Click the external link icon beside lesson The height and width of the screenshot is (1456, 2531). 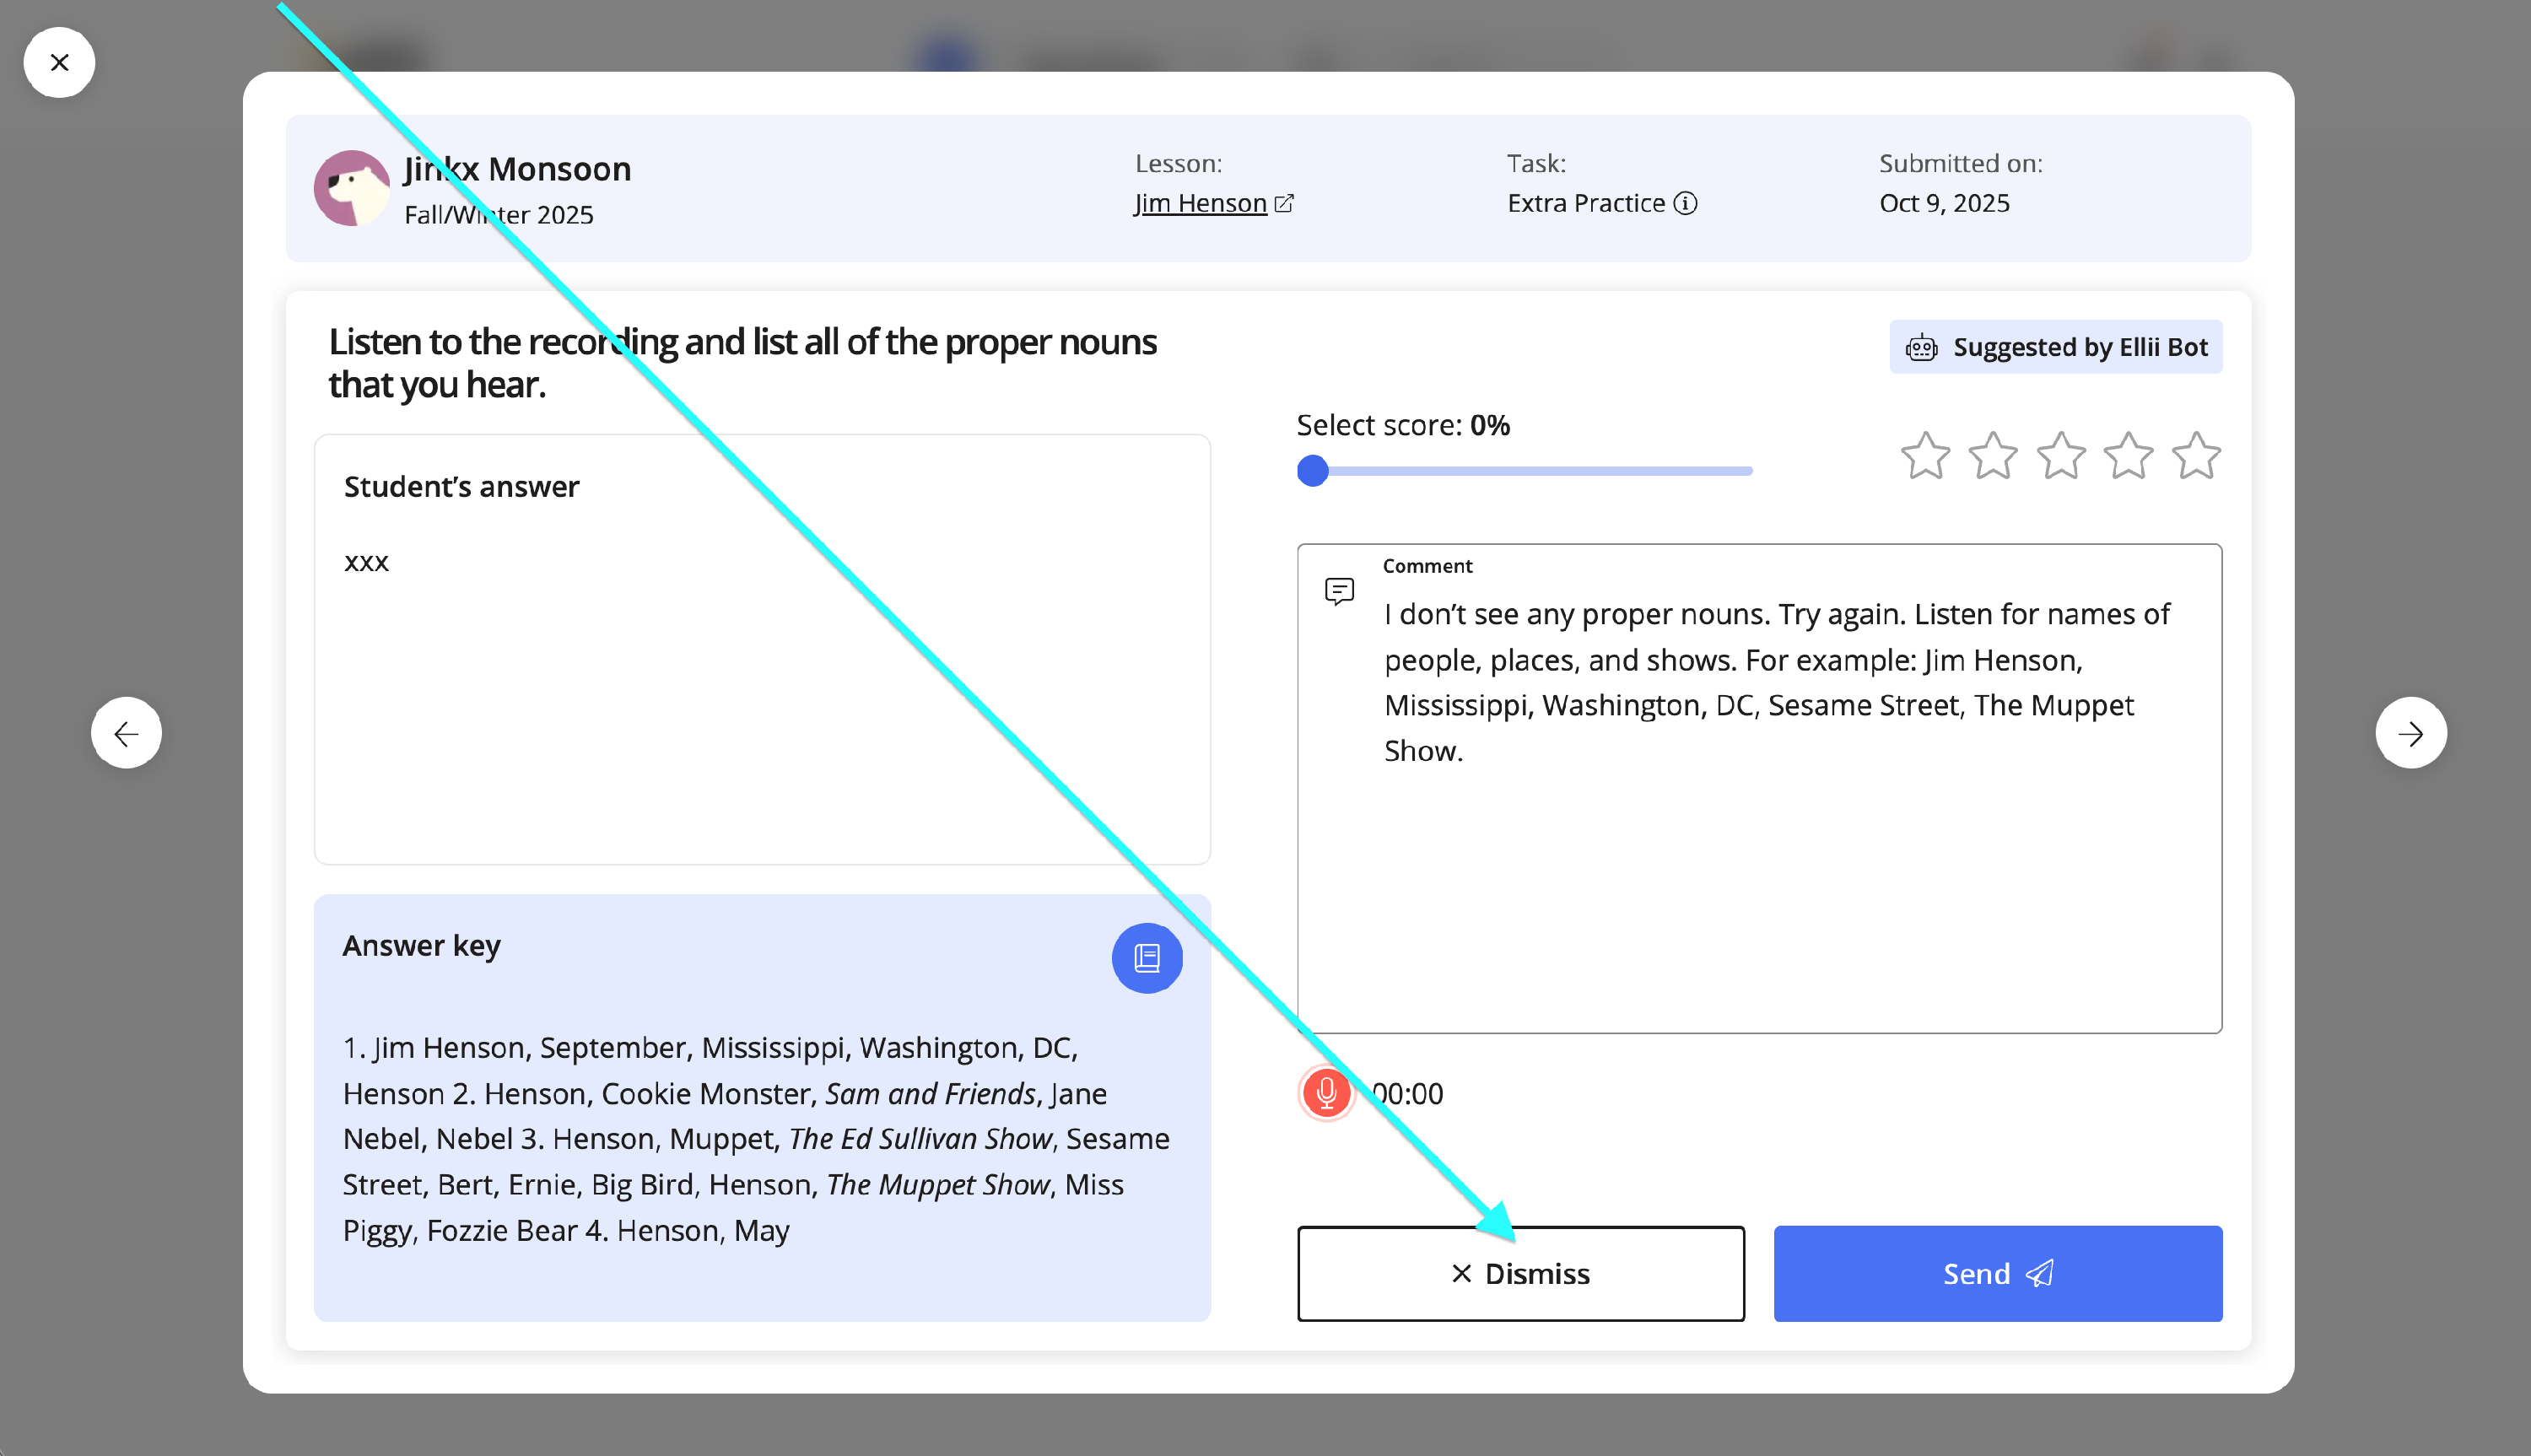[1284, 203]
